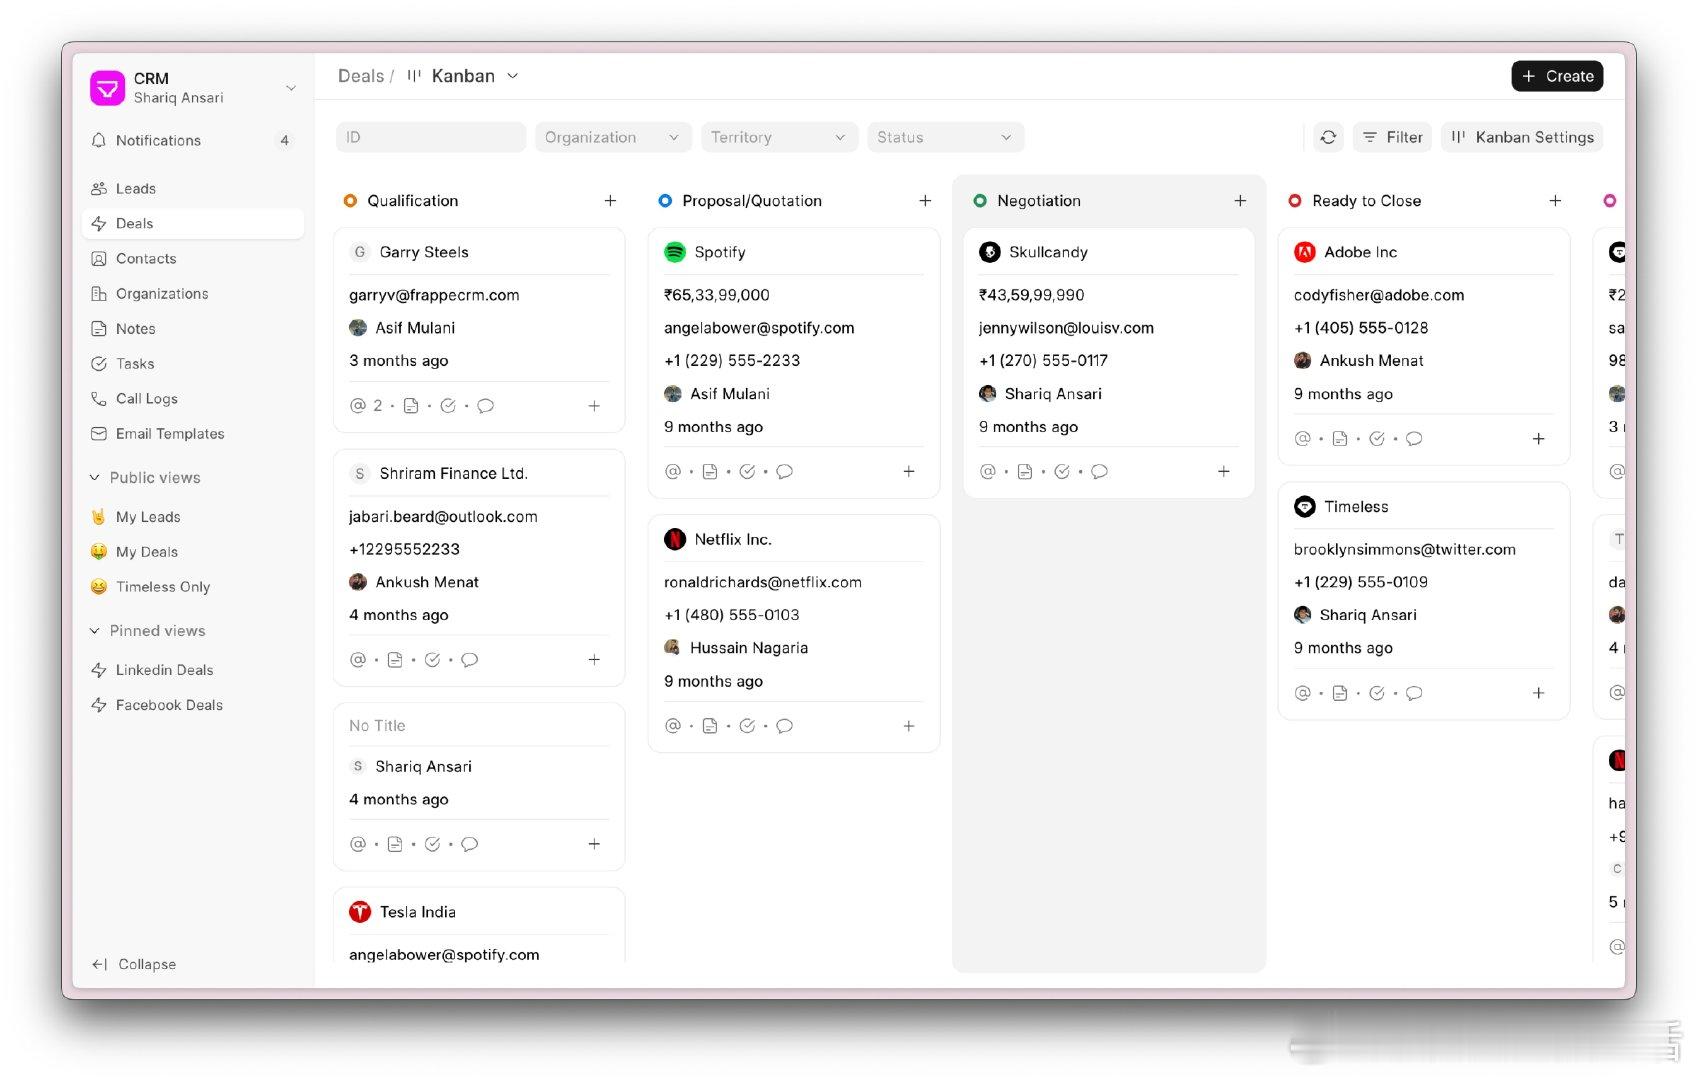This screenshot has height=1080, width=1697.
Task: Open the Organization filter dropdown
Action: point(612,137)
